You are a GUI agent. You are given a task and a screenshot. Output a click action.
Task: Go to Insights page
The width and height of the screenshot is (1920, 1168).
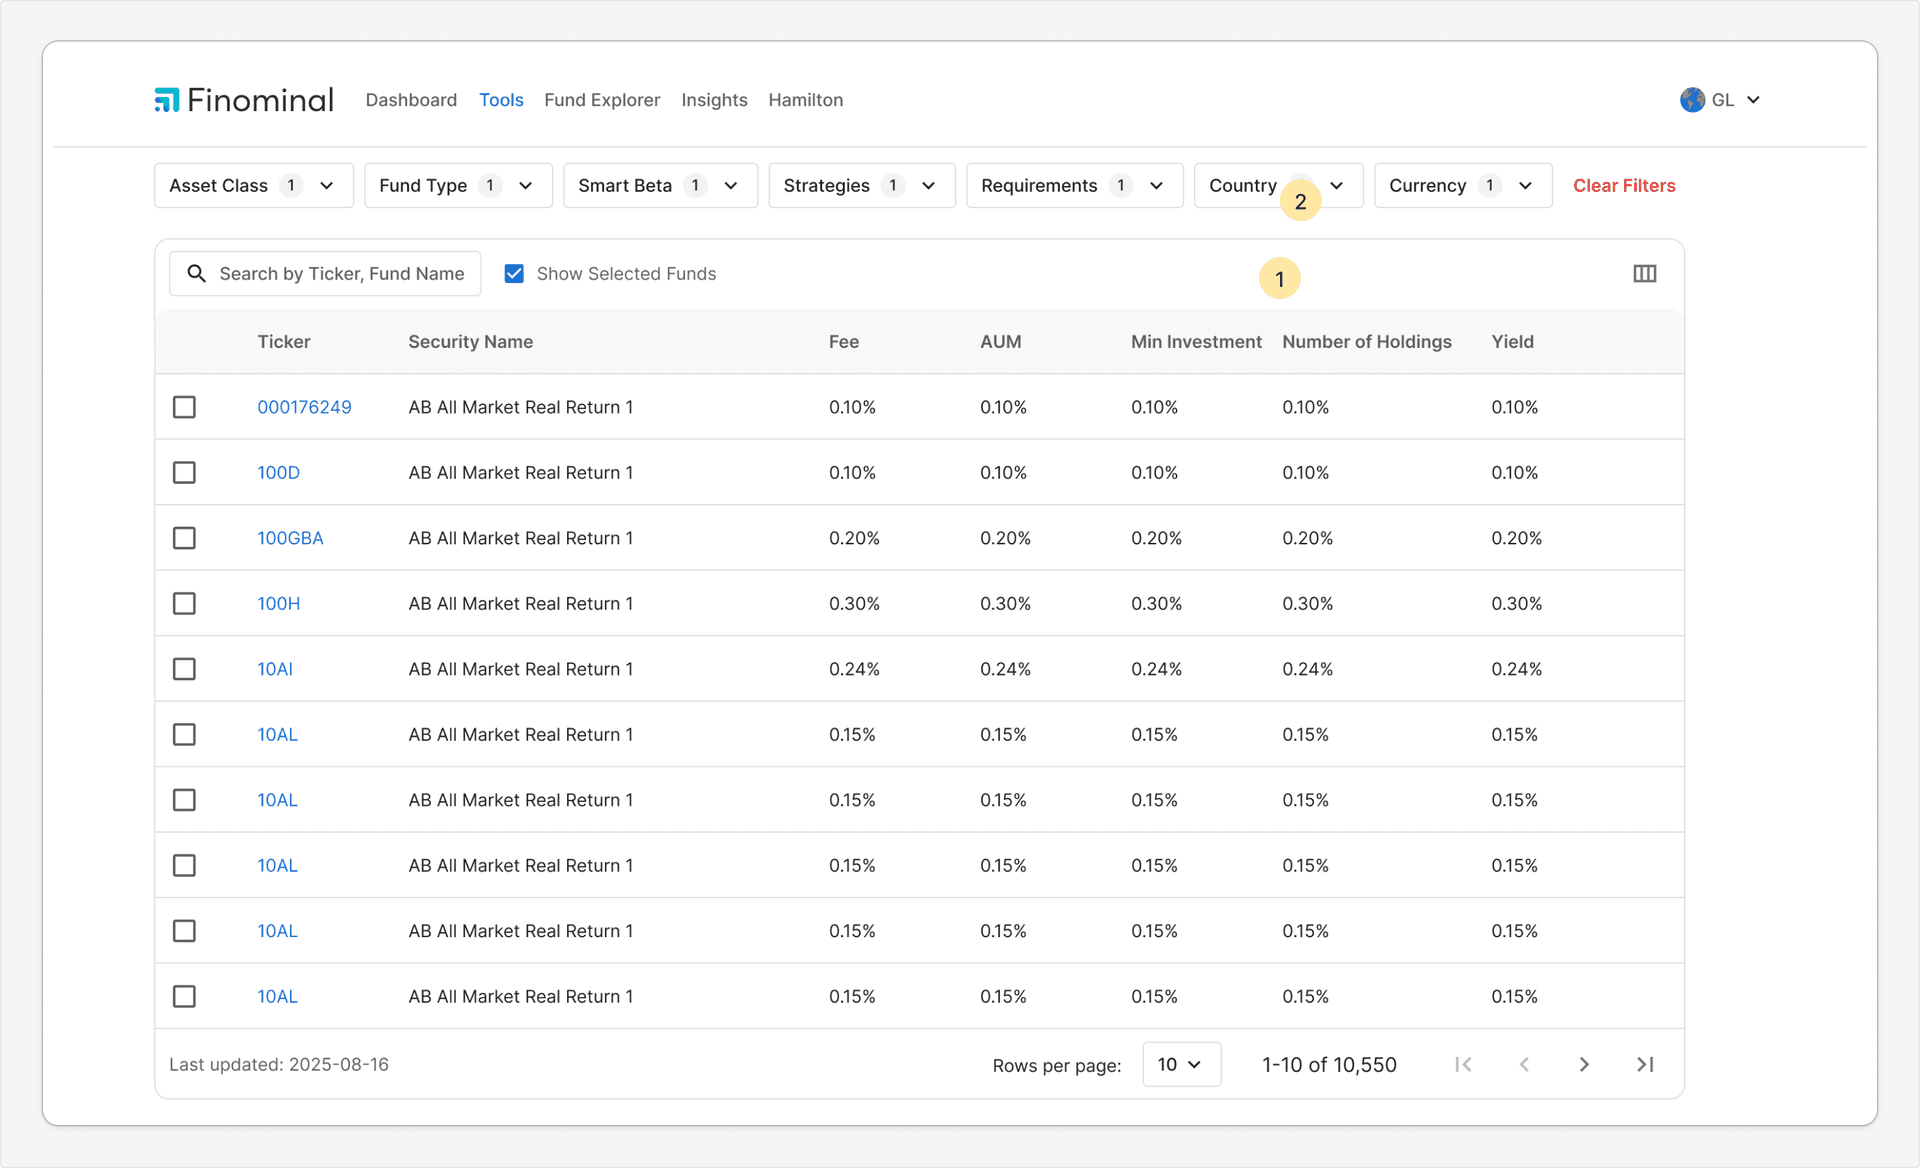(x=714, y=100)
